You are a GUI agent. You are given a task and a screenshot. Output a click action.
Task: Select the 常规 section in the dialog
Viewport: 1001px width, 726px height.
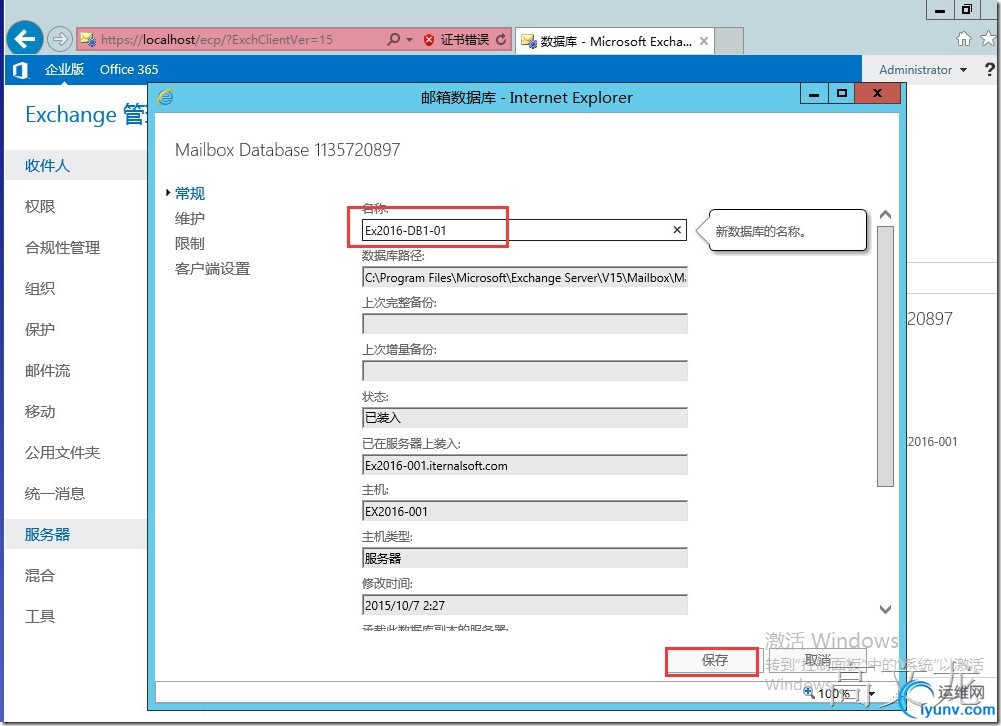[x=190, y=193]
